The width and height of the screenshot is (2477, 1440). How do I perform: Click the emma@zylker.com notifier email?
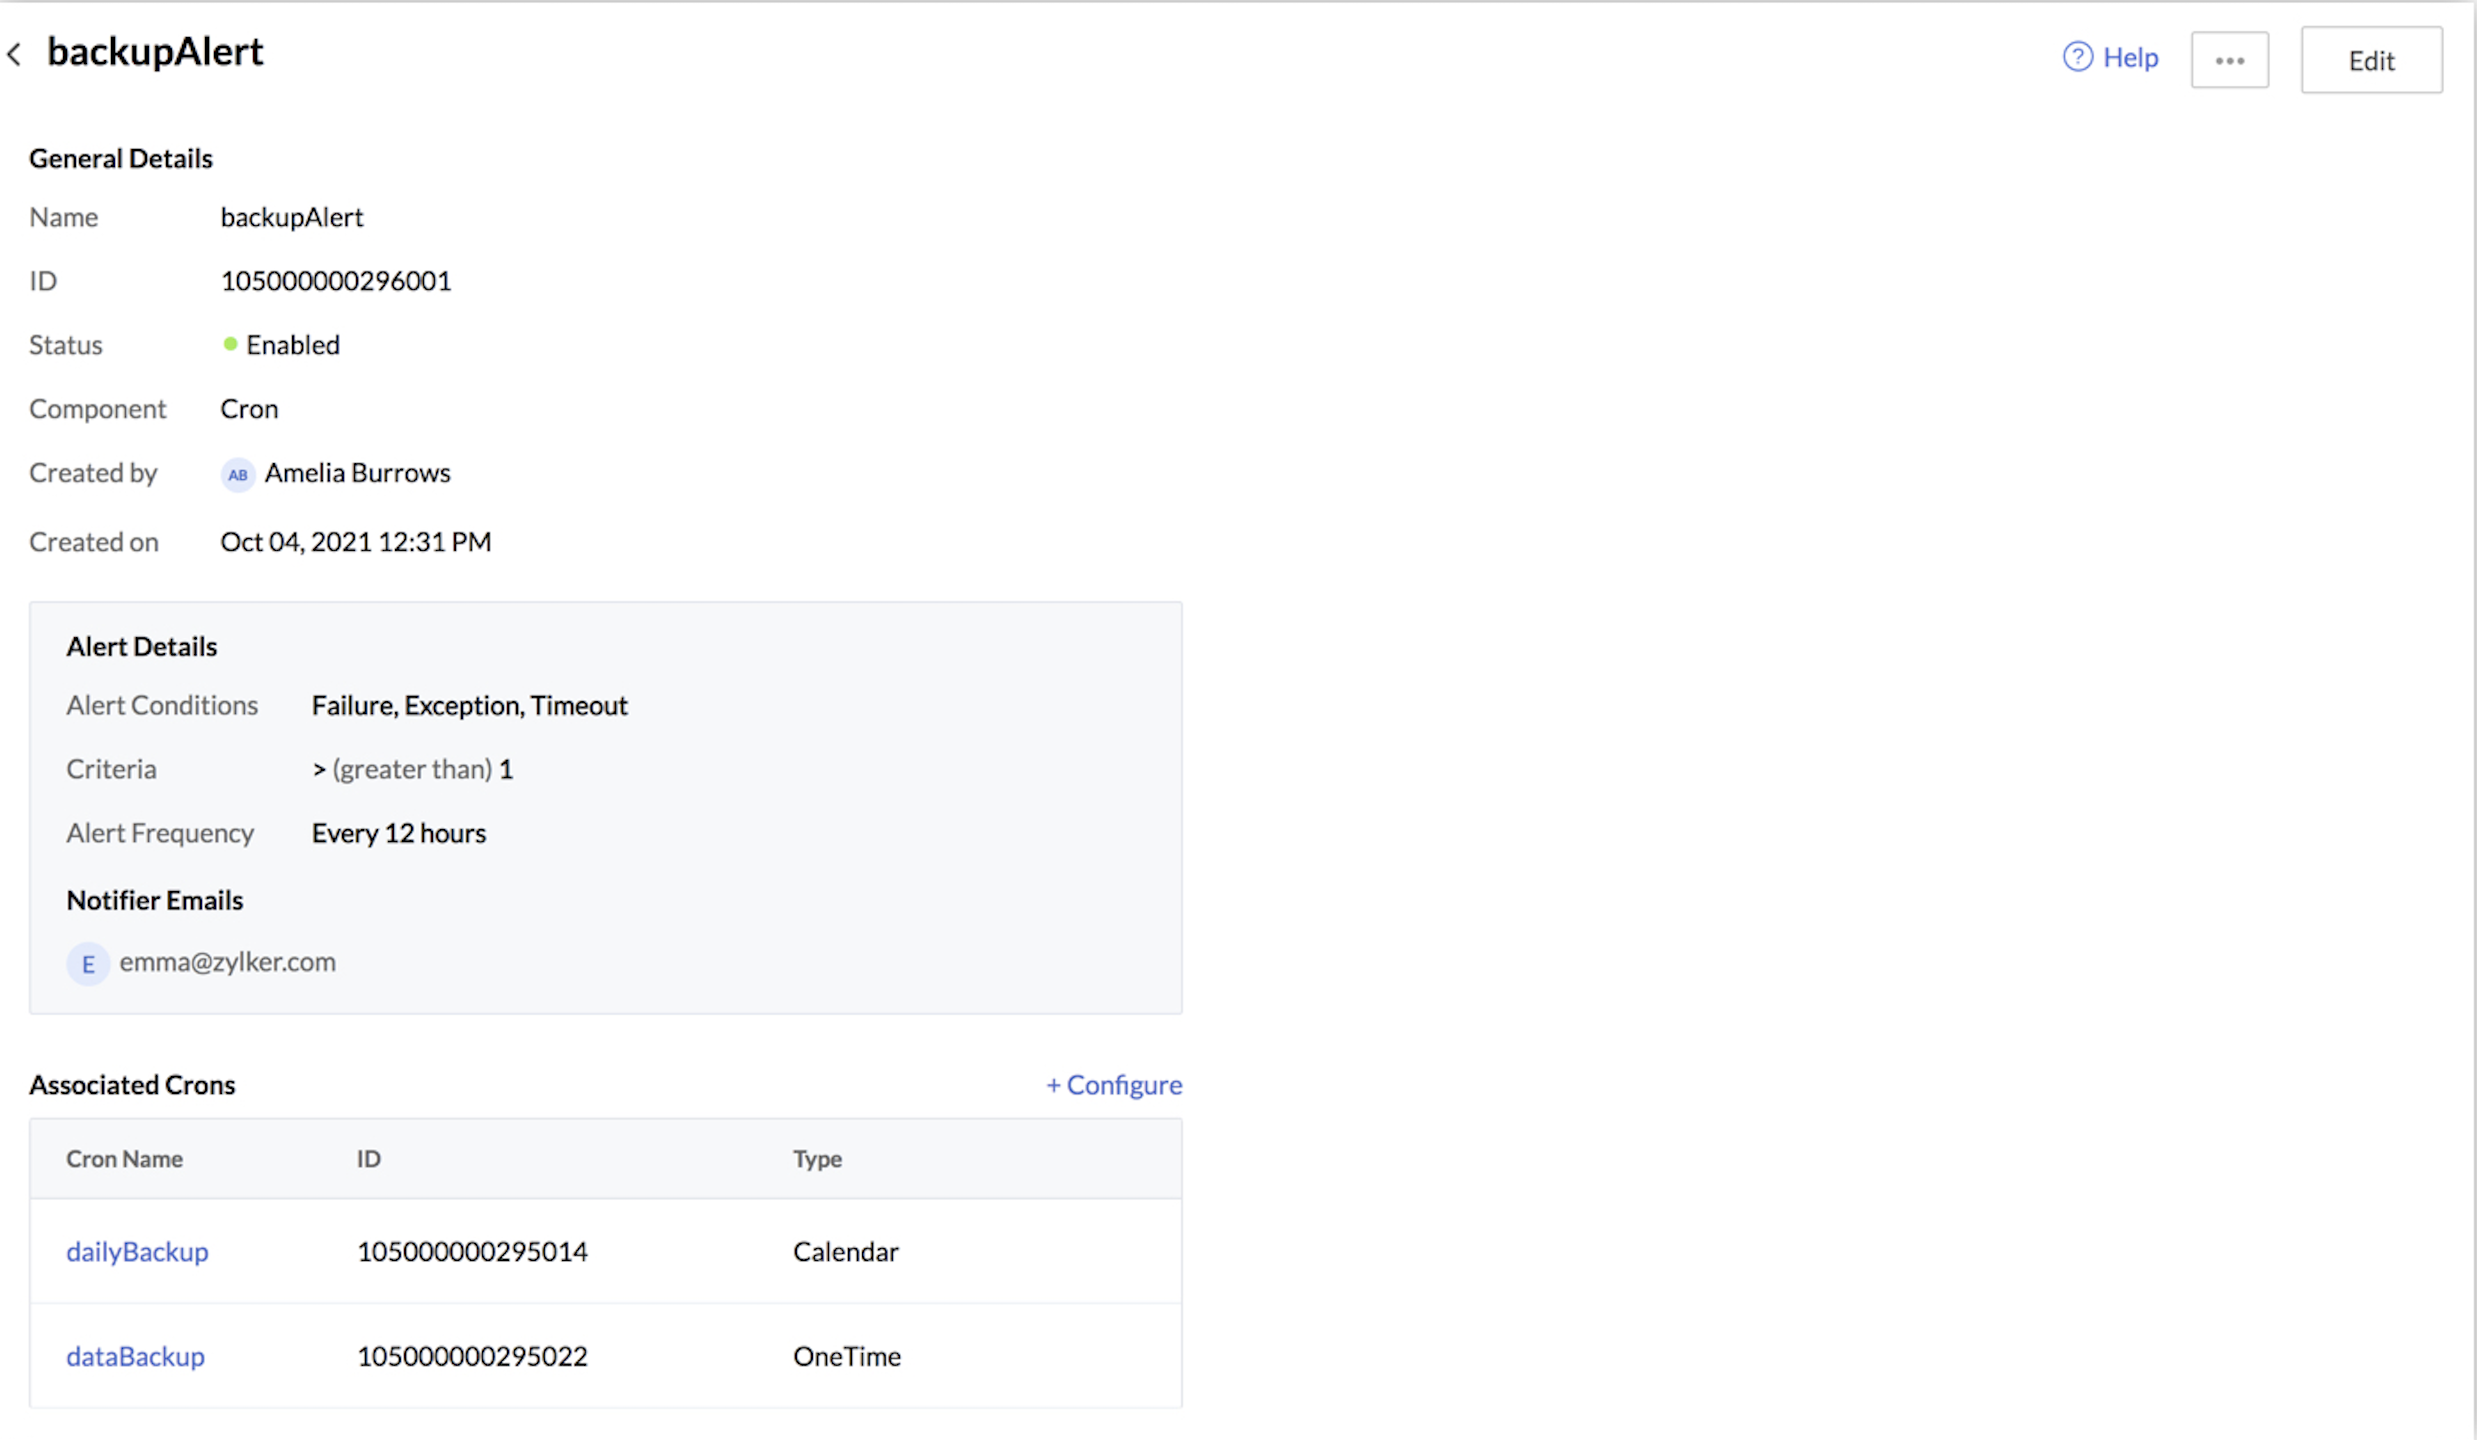pyautogui.click(x=227, y=962)
